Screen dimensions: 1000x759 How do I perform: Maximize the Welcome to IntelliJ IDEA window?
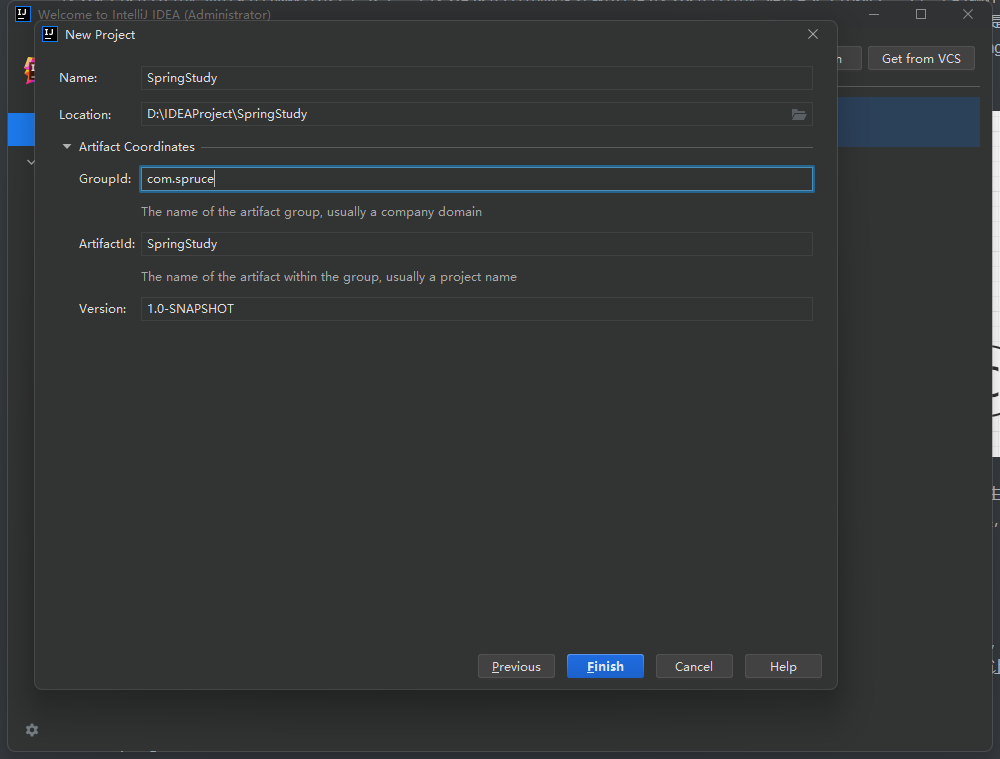(921, 14)
